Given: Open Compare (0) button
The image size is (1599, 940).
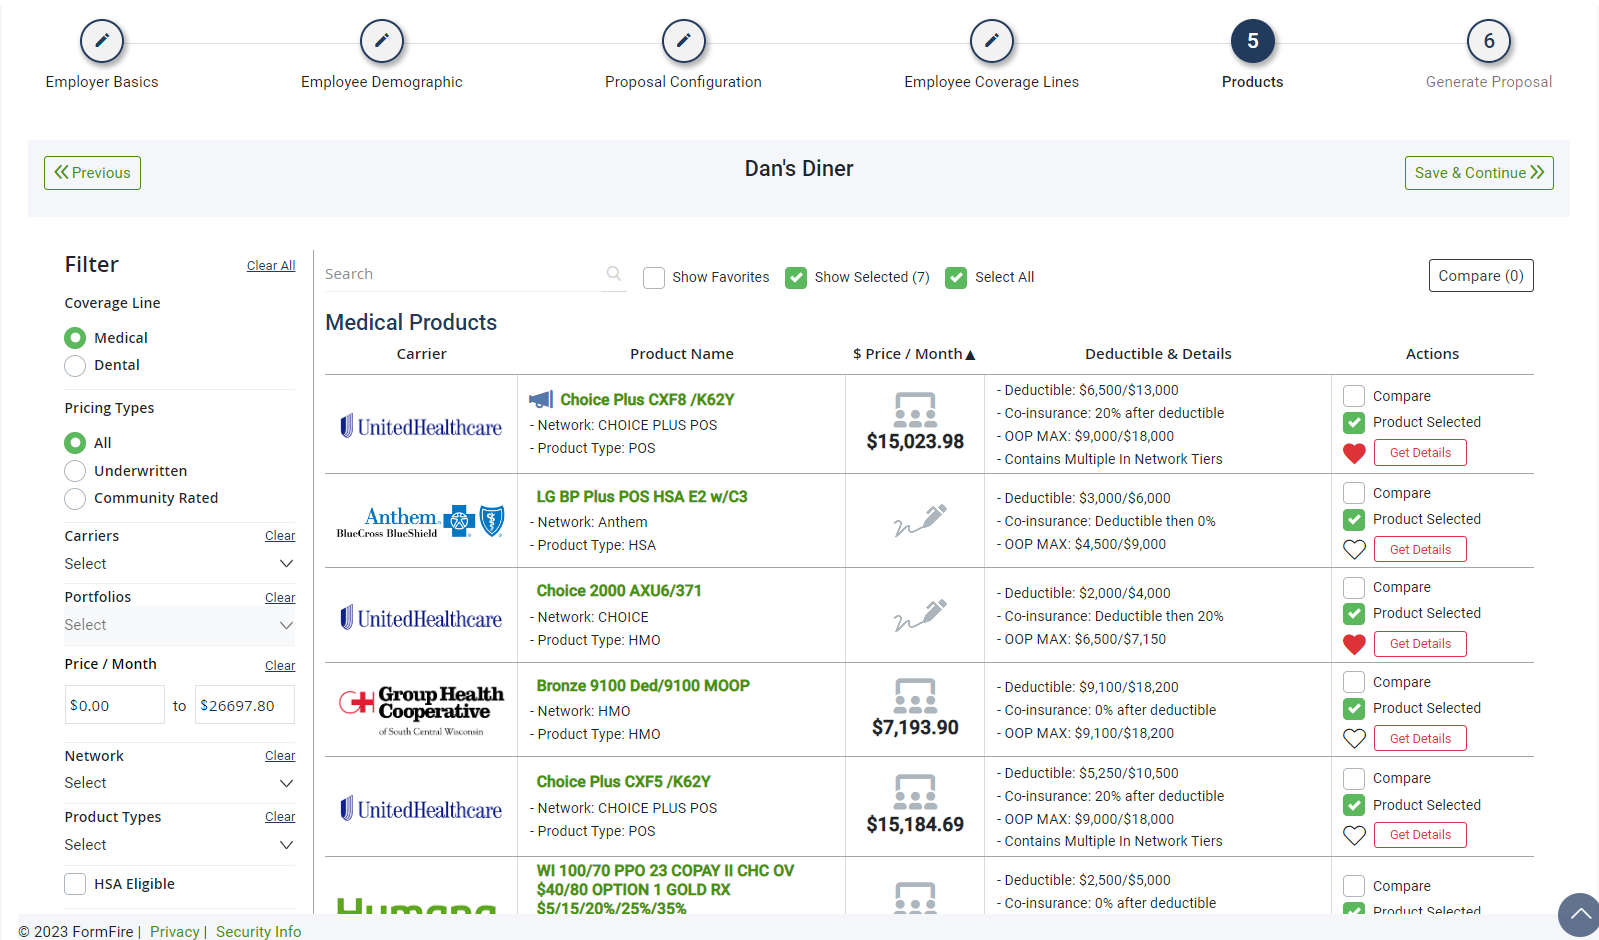Looking at the screenshot, I should (1481, 276).
